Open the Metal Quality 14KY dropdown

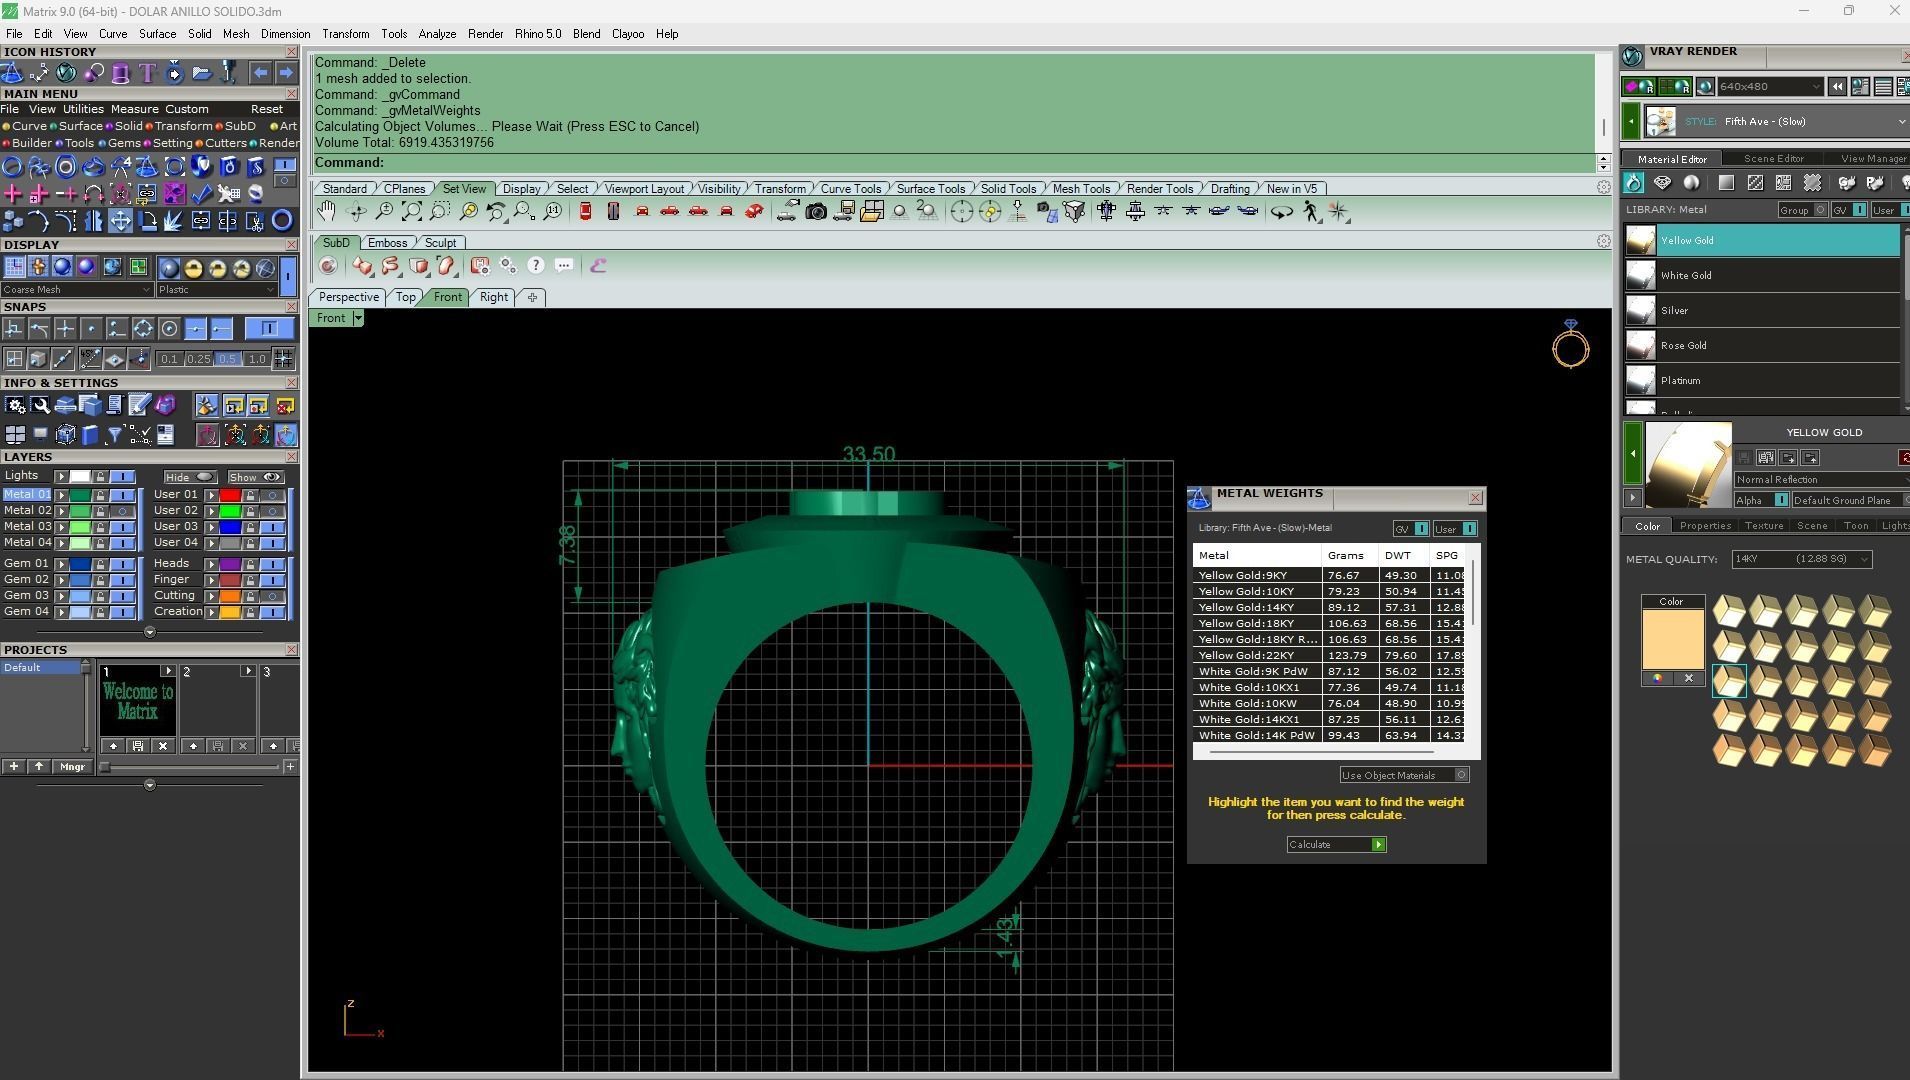coord(1801,559)
